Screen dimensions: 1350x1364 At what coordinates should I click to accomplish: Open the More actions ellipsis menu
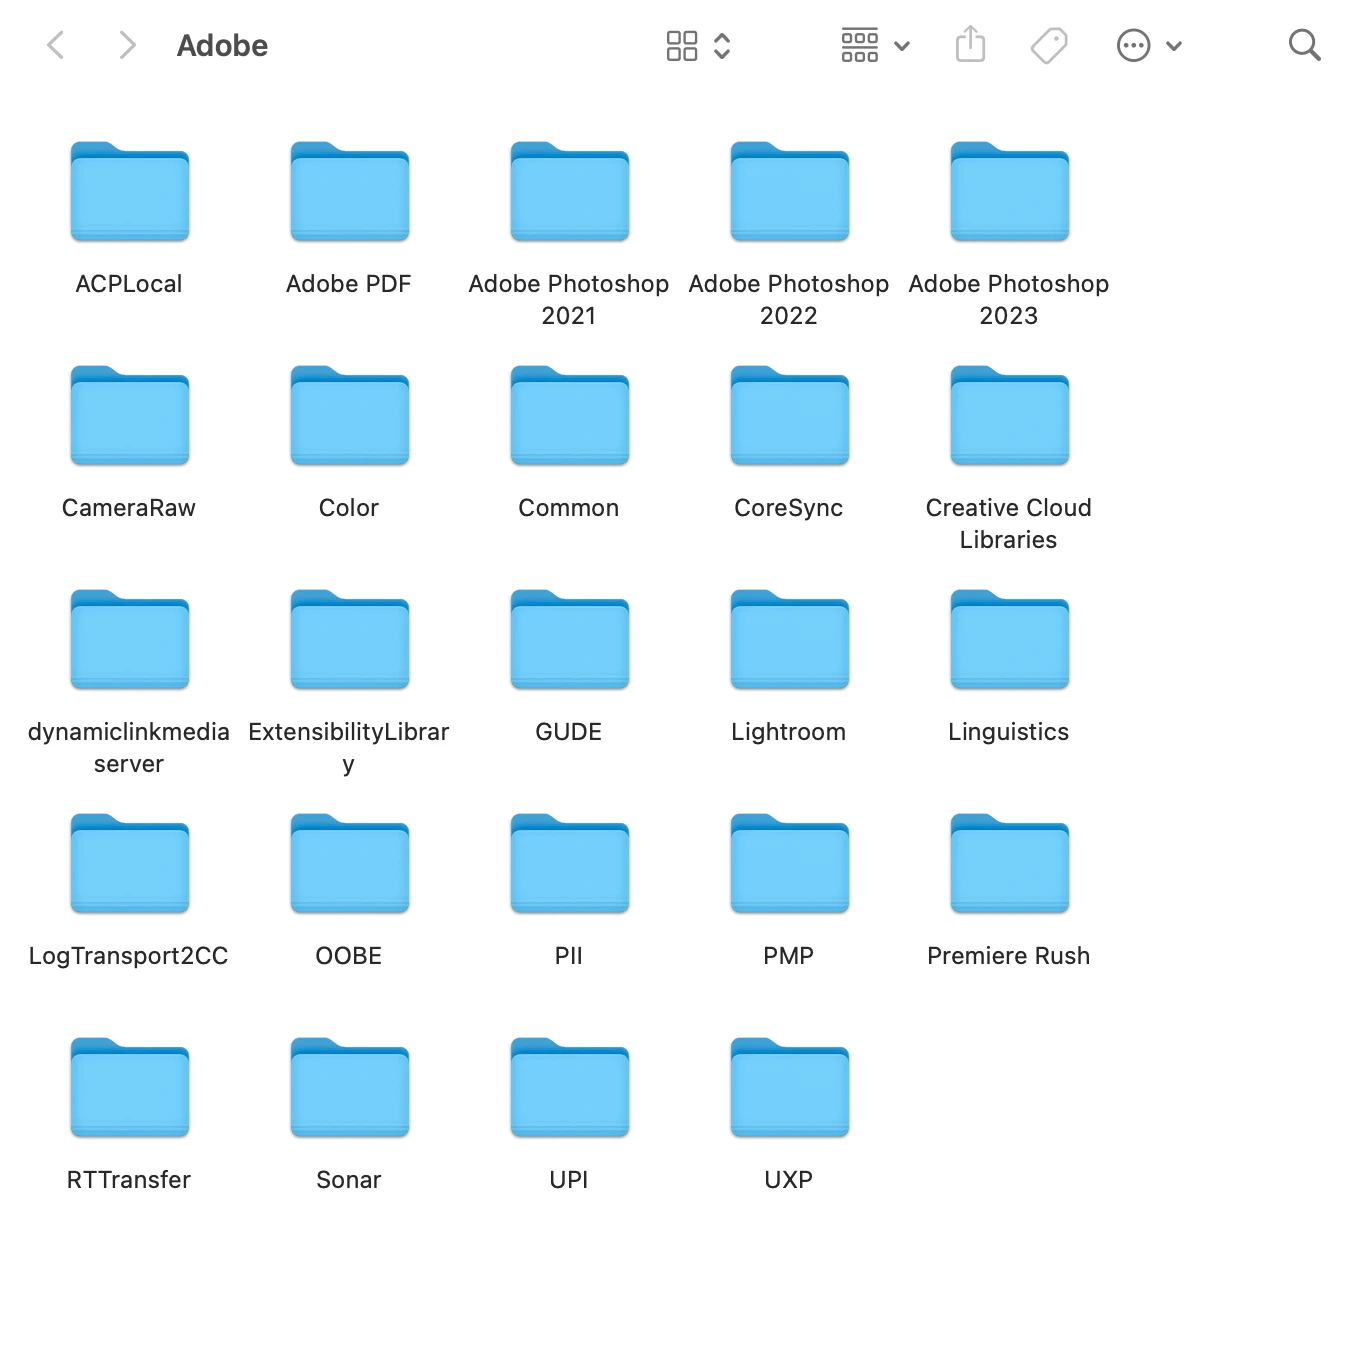pyautogui.click(x=1133, y=45)
